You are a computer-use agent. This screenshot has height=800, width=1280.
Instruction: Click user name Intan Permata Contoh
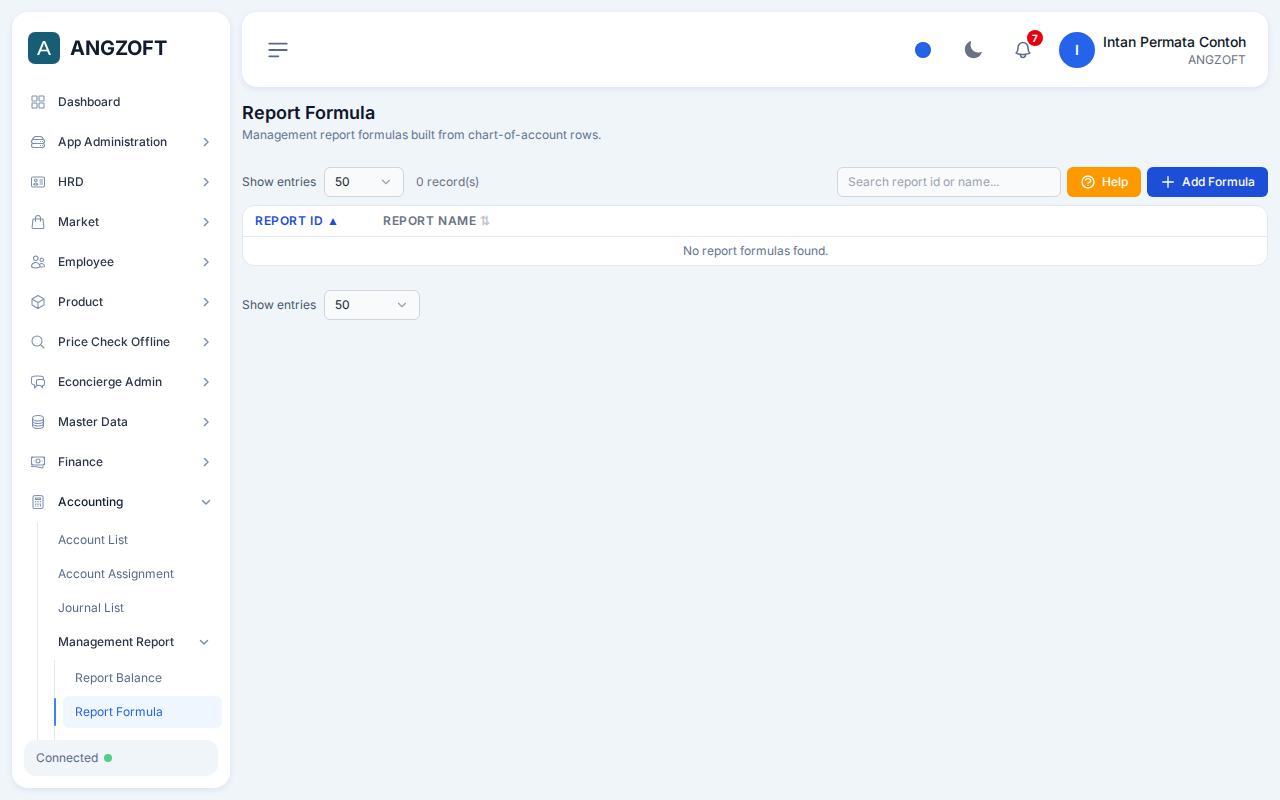coord(1174,42)
